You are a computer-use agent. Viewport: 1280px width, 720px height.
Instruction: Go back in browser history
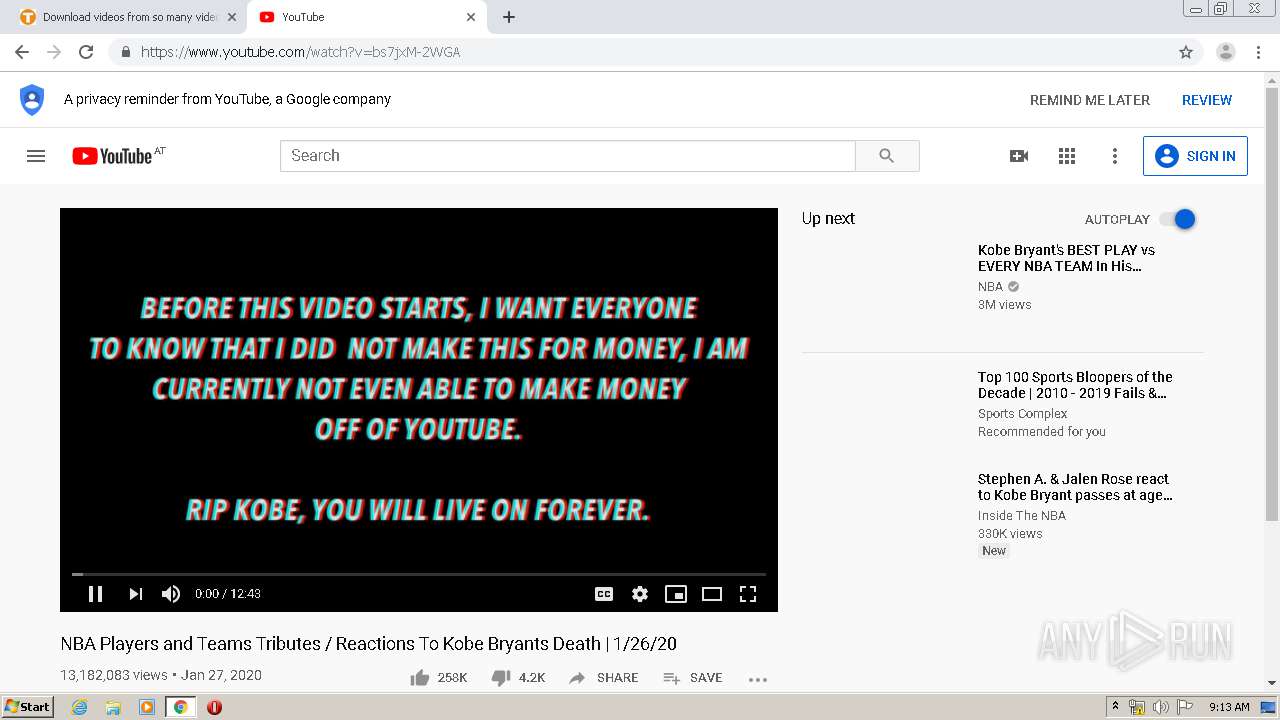click(22, 52)
